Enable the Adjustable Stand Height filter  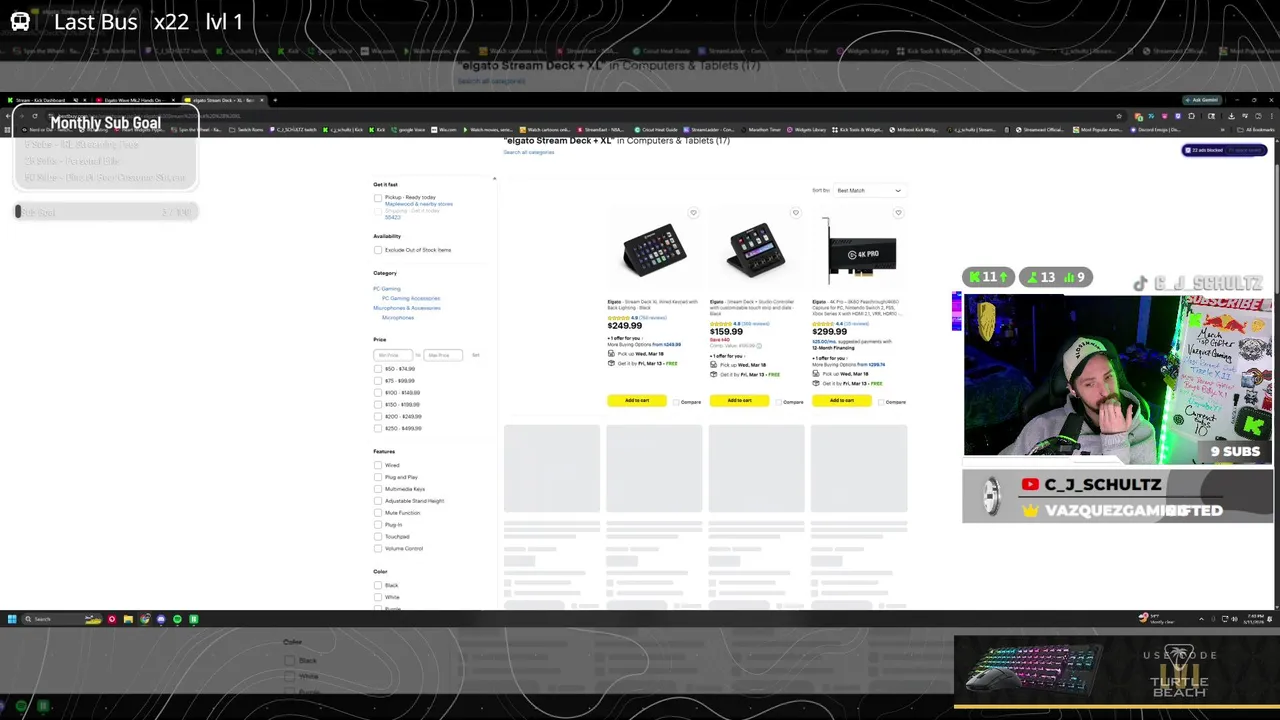pos(378,501)
